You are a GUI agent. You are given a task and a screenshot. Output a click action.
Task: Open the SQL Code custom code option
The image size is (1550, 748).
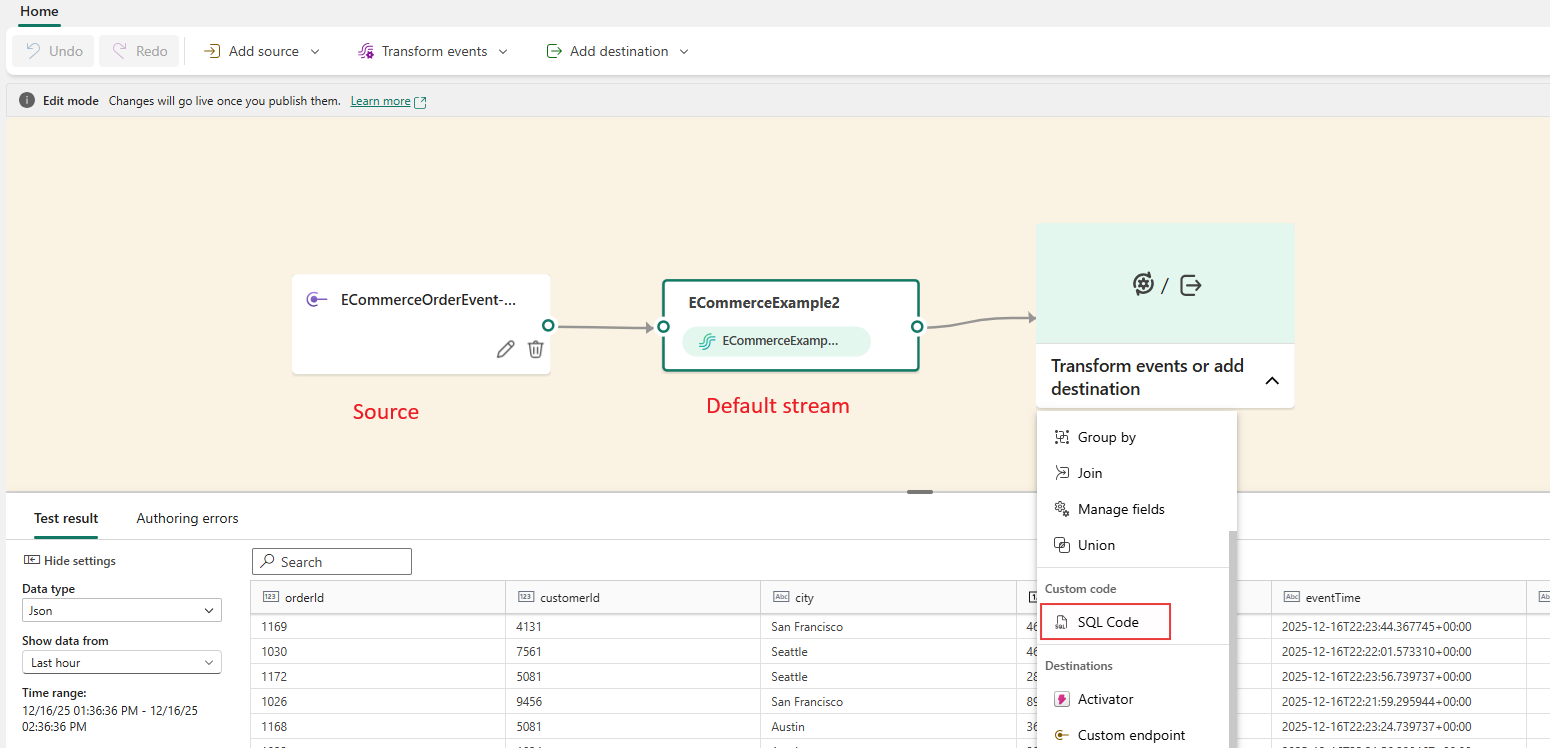click(x=1105, y=621)
